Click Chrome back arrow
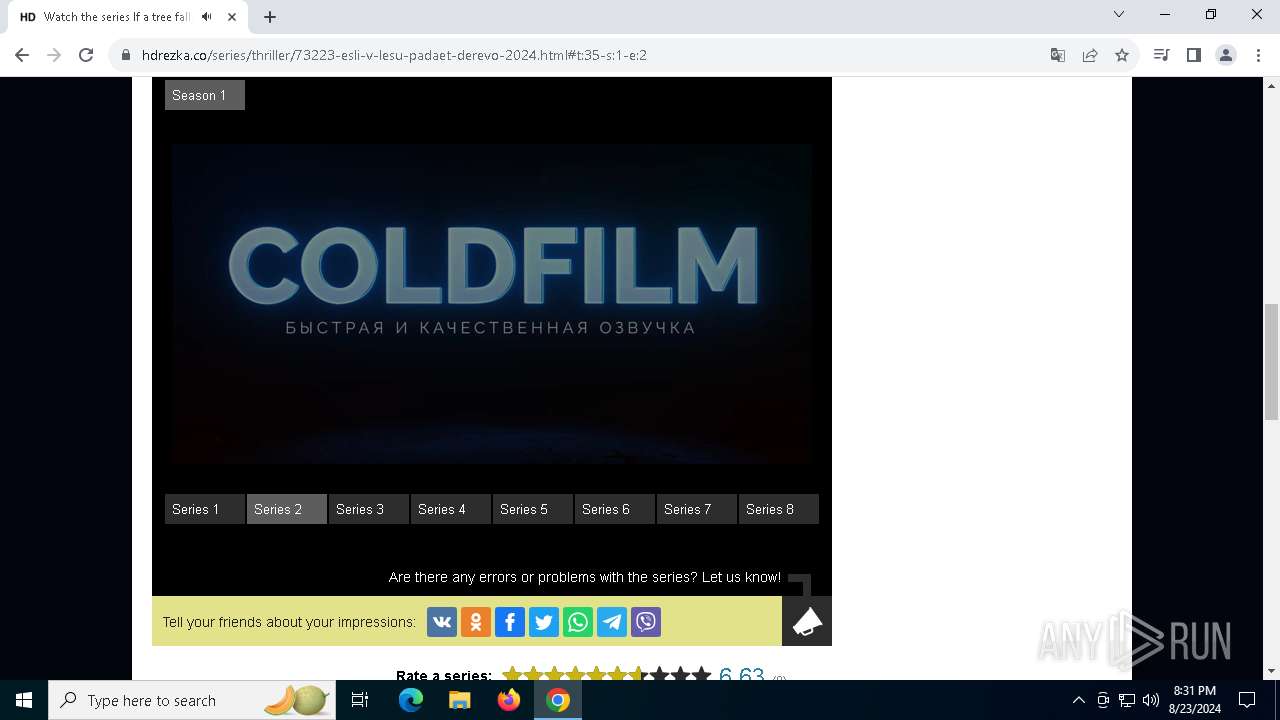Screen dimensions: 1280x720 click(22, 55)
